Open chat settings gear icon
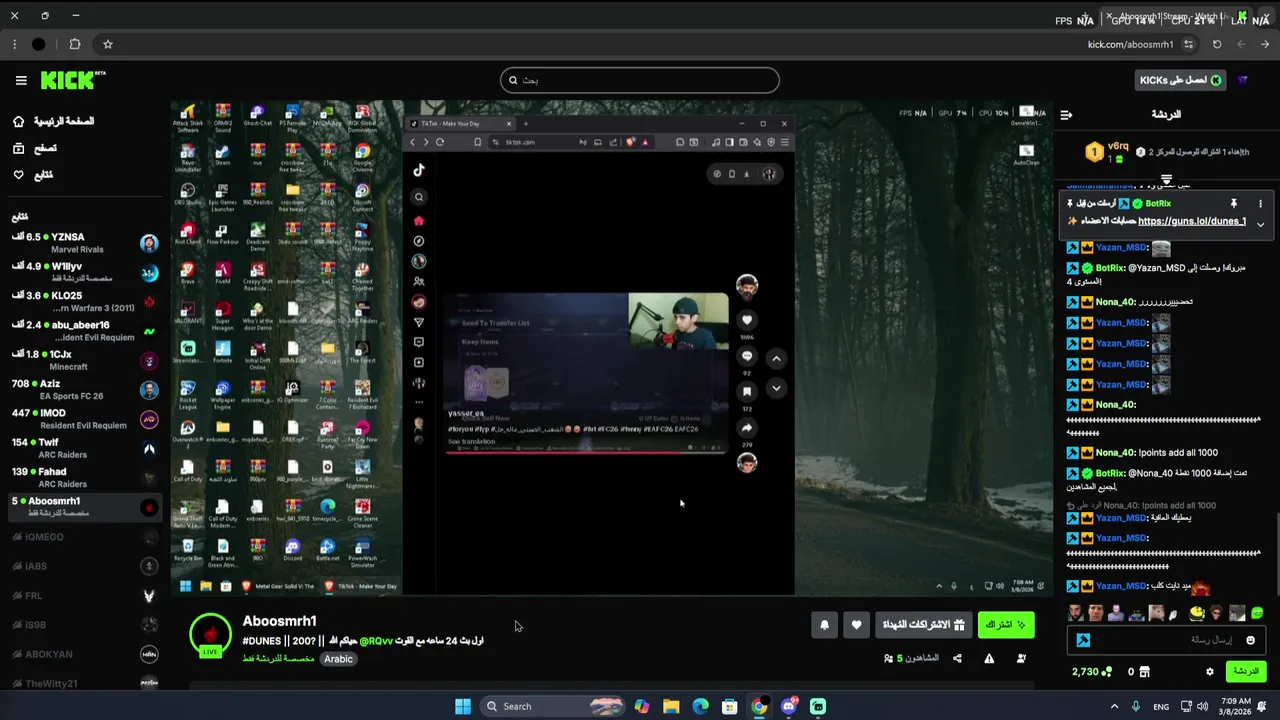 (x=1210, y=672)
